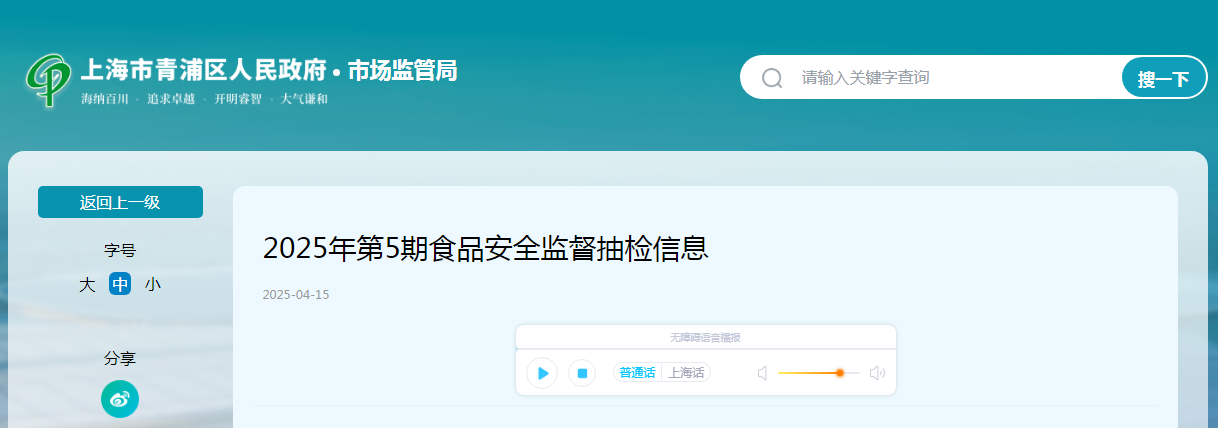Select medium font size 中

click(120, 284)
